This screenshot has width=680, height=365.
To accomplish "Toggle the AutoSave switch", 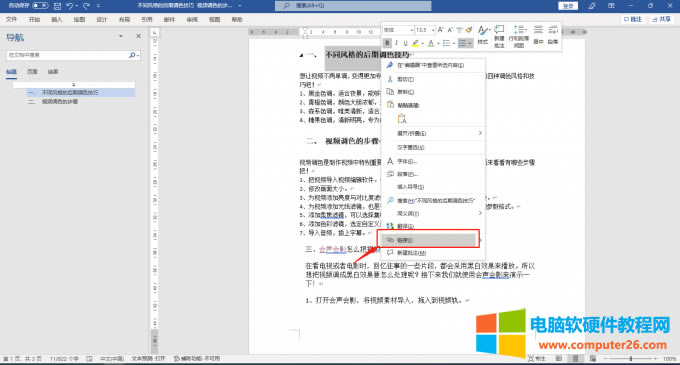I will click(40, 6).
